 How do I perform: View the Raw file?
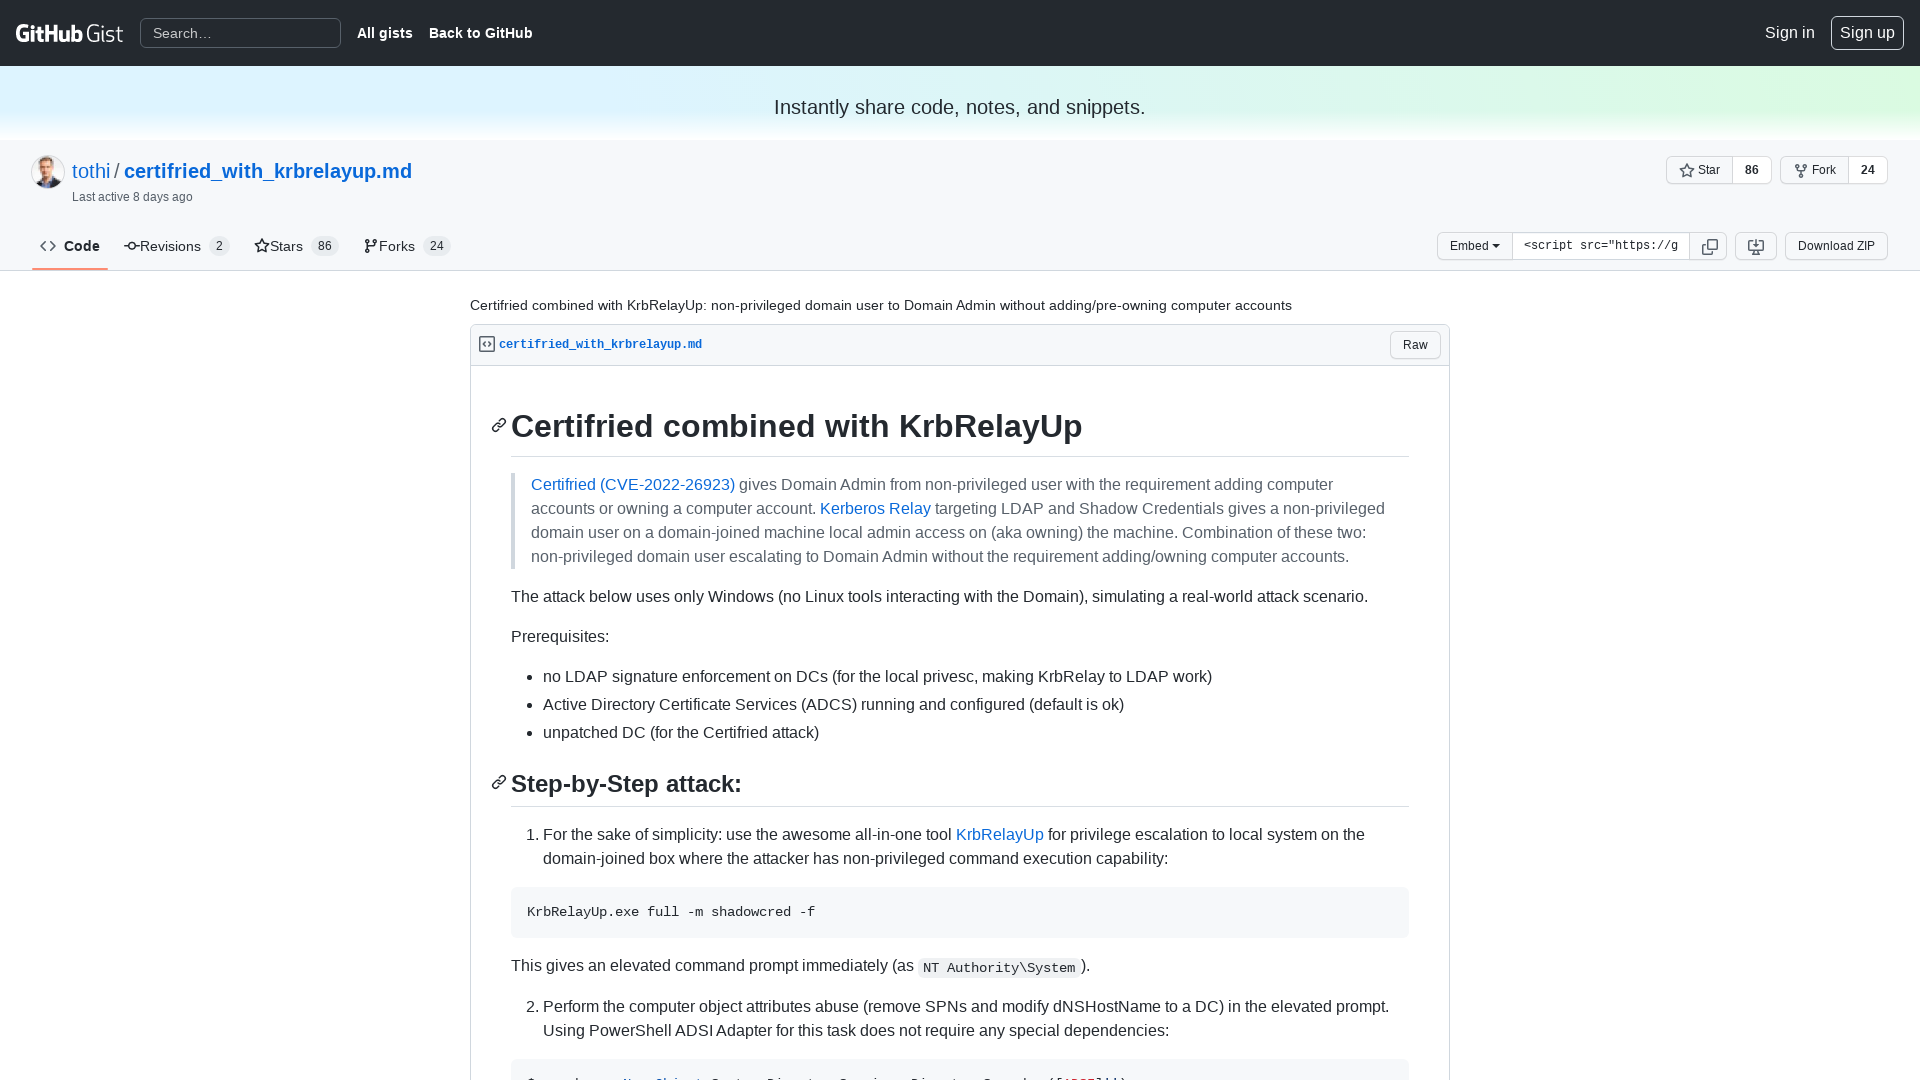tap(1415, 345)
